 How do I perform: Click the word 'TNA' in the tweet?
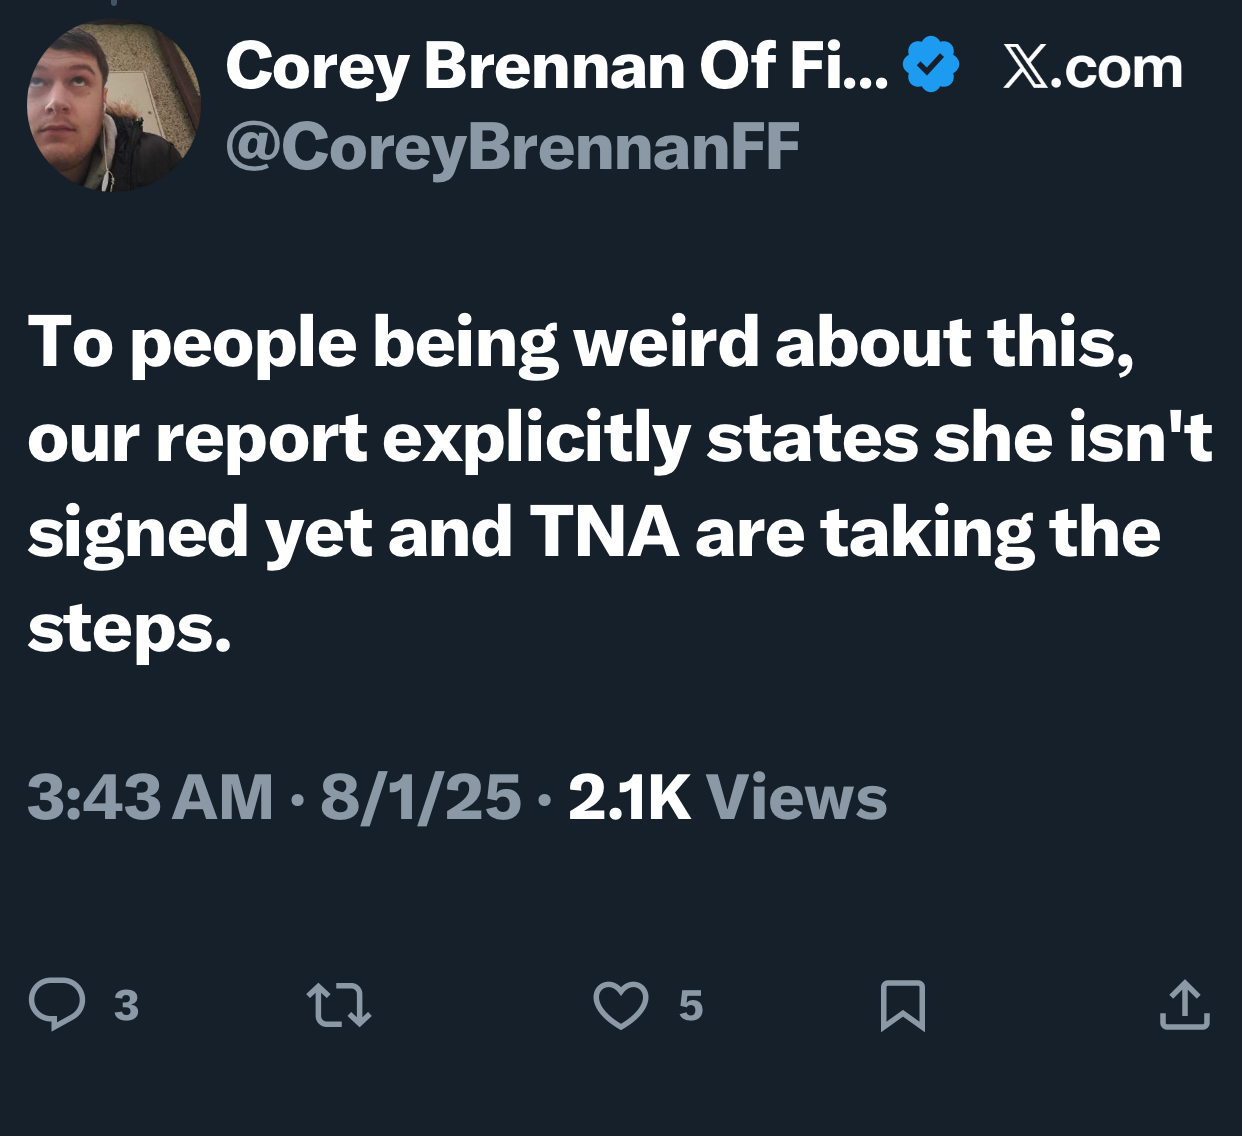click(x=604, y=532)
